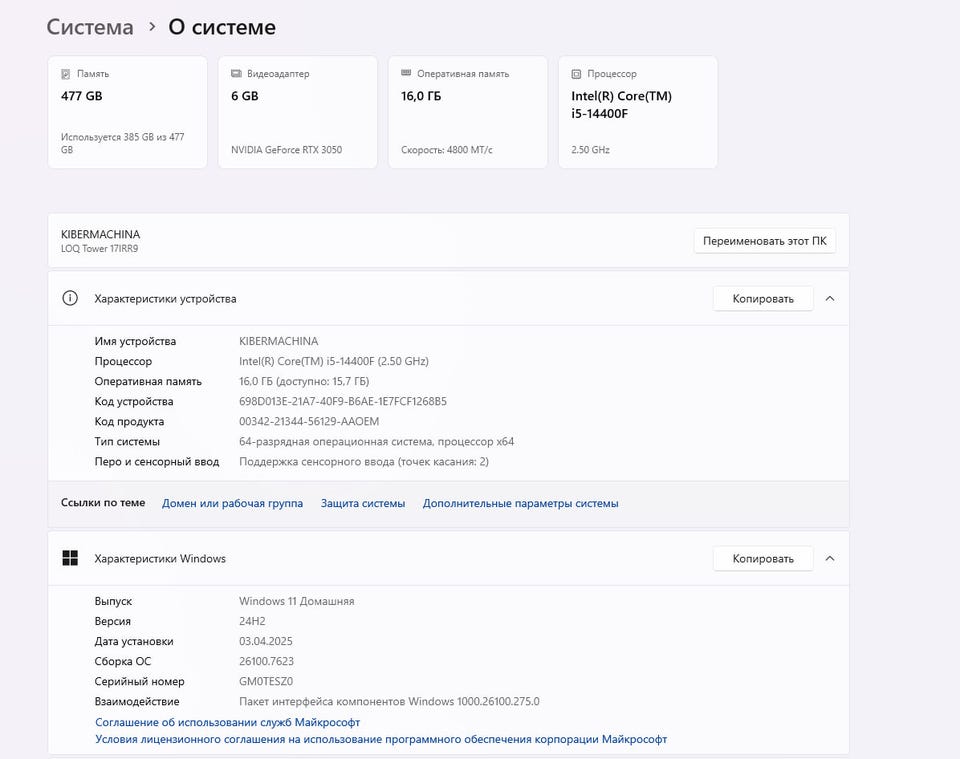Select the Intel Core i5-14400F processor card
This screenshot has width=960, height=759.
click(637, 112)
